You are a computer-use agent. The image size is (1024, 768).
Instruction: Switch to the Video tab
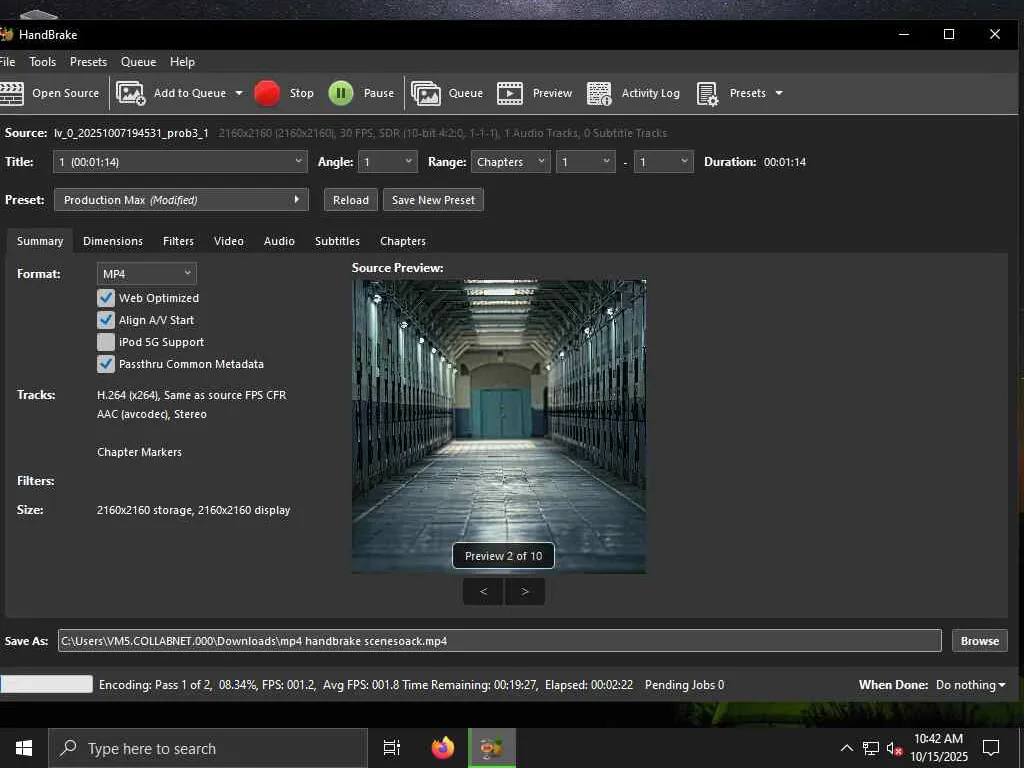(x=228, y=241)
